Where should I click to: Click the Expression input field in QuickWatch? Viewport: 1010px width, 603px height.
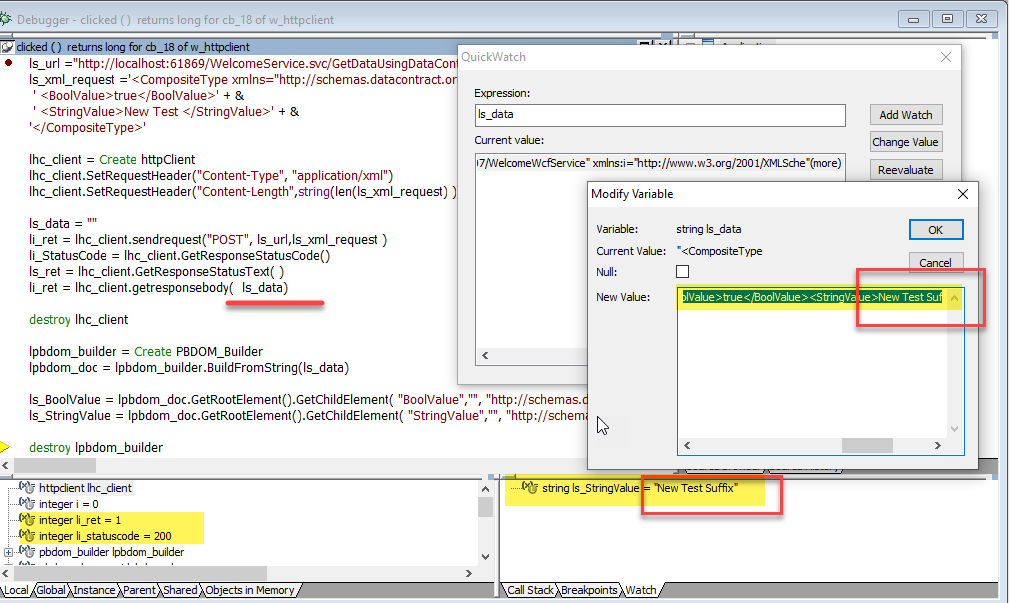click(x=660, y=115)
